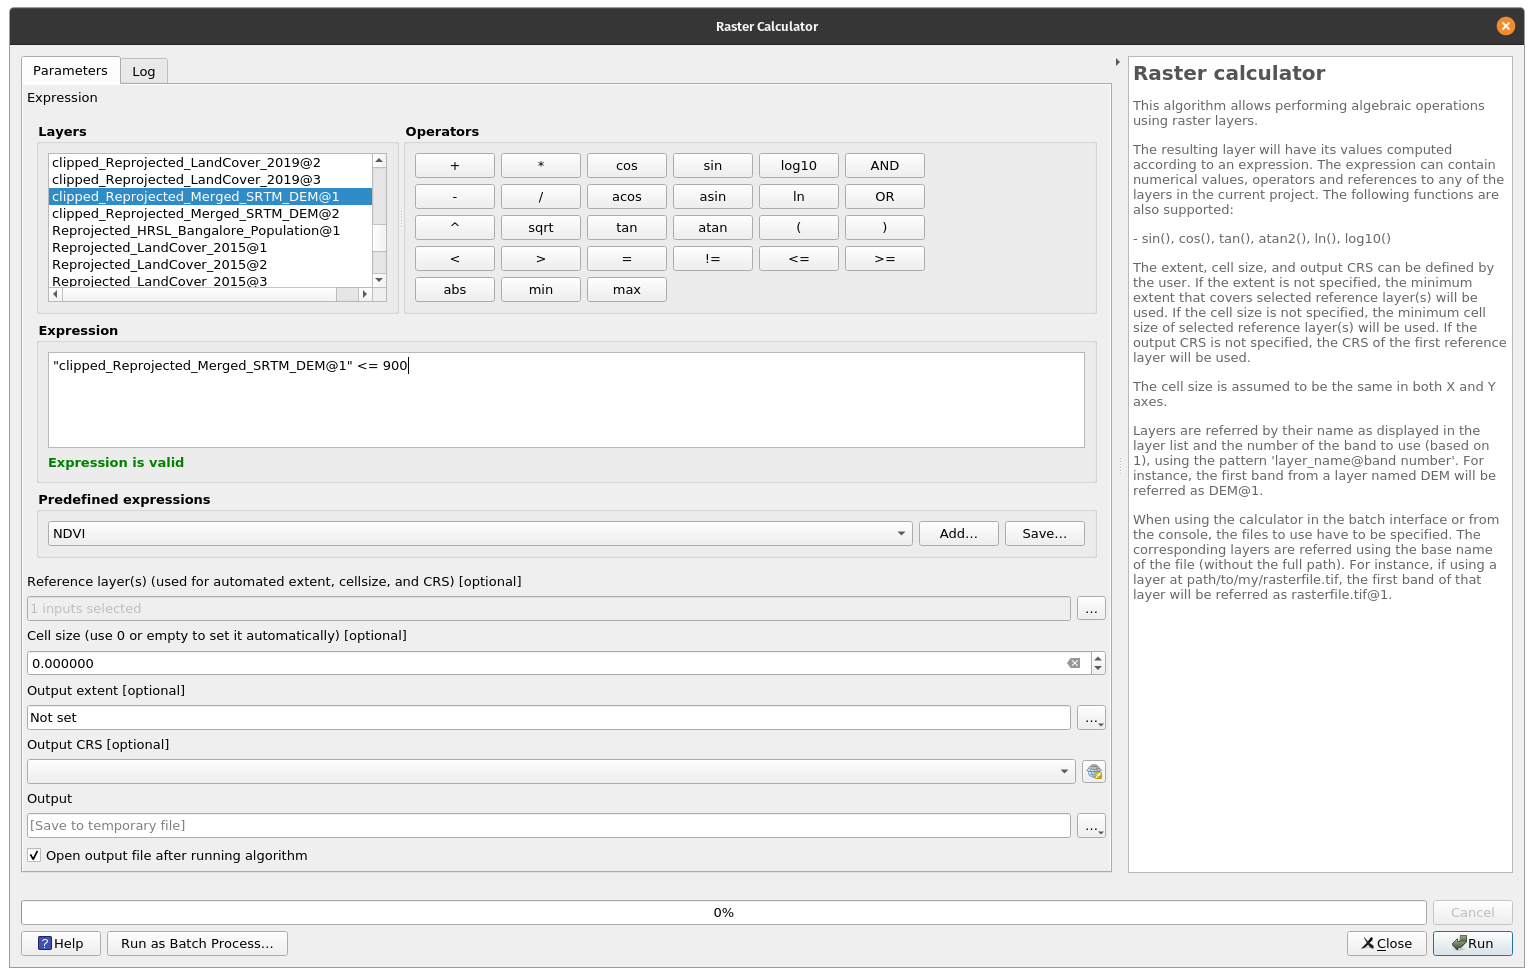The width and height of the screenshot is (1534, 977).
Task: Select Reprojected_LandCover_2015@2 layer
Action: click(x=210, y=265)
